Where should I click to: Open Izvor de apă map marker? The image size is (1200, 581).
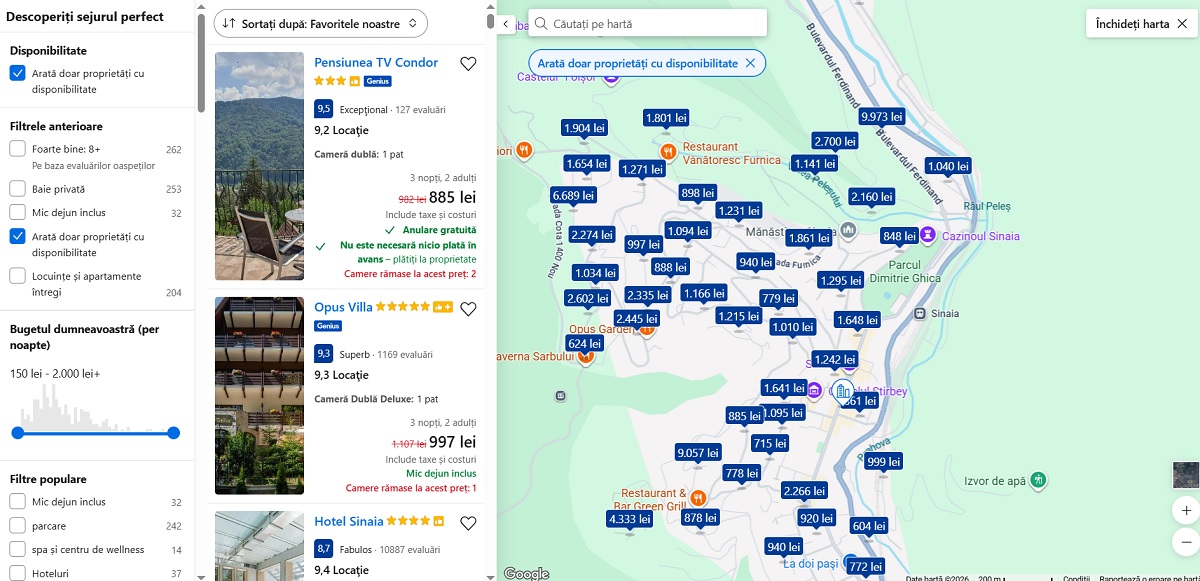[x=1039, y=481]
